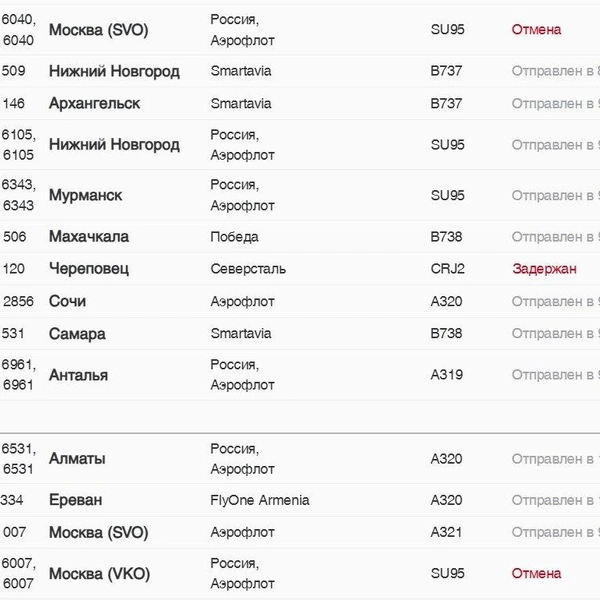Click Отмена status for Москва (VKO)

(536, 573)
